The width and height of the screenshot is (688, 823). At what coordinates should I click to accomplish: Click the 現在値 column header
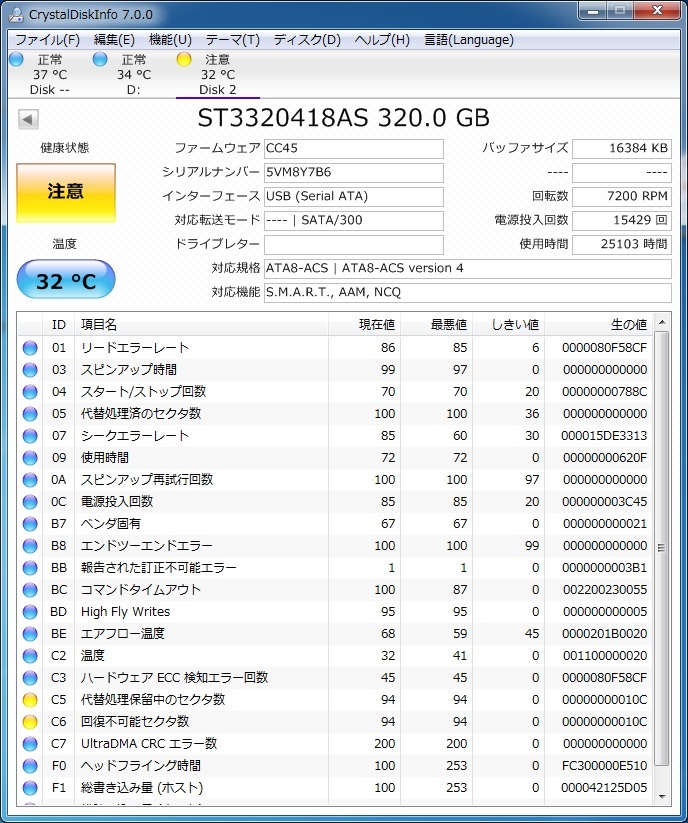[x=365, y=325]
